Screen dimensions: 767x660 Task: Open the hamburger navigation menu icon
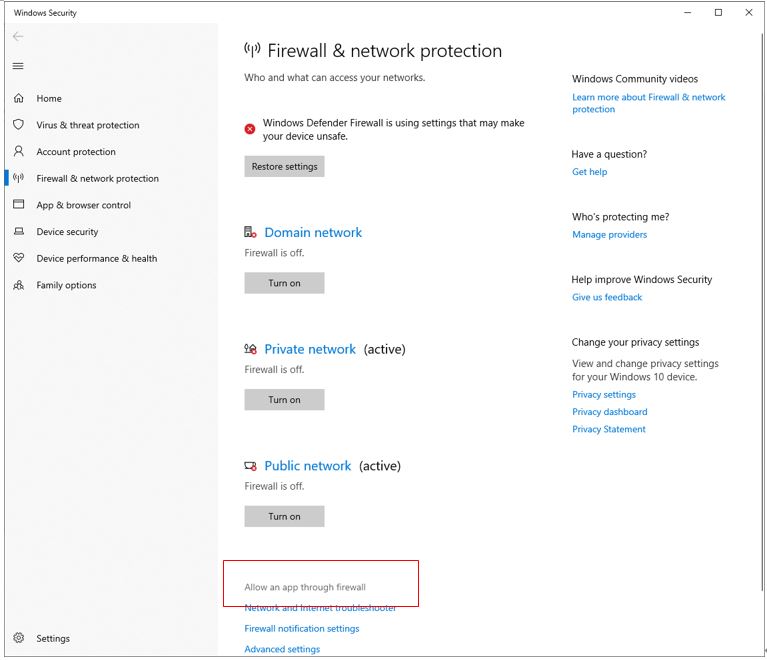(x=18, y=66)
